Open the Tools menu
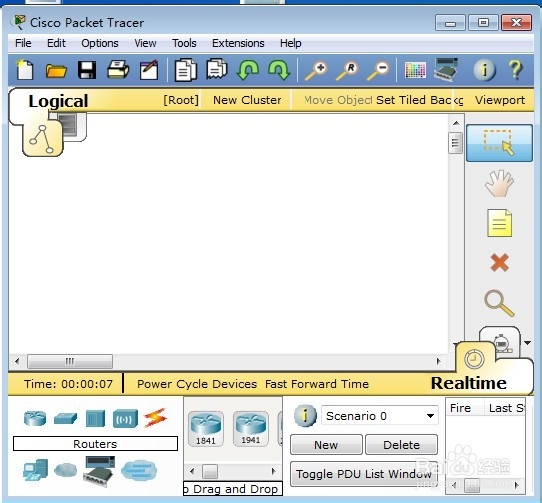 (184, 43)
